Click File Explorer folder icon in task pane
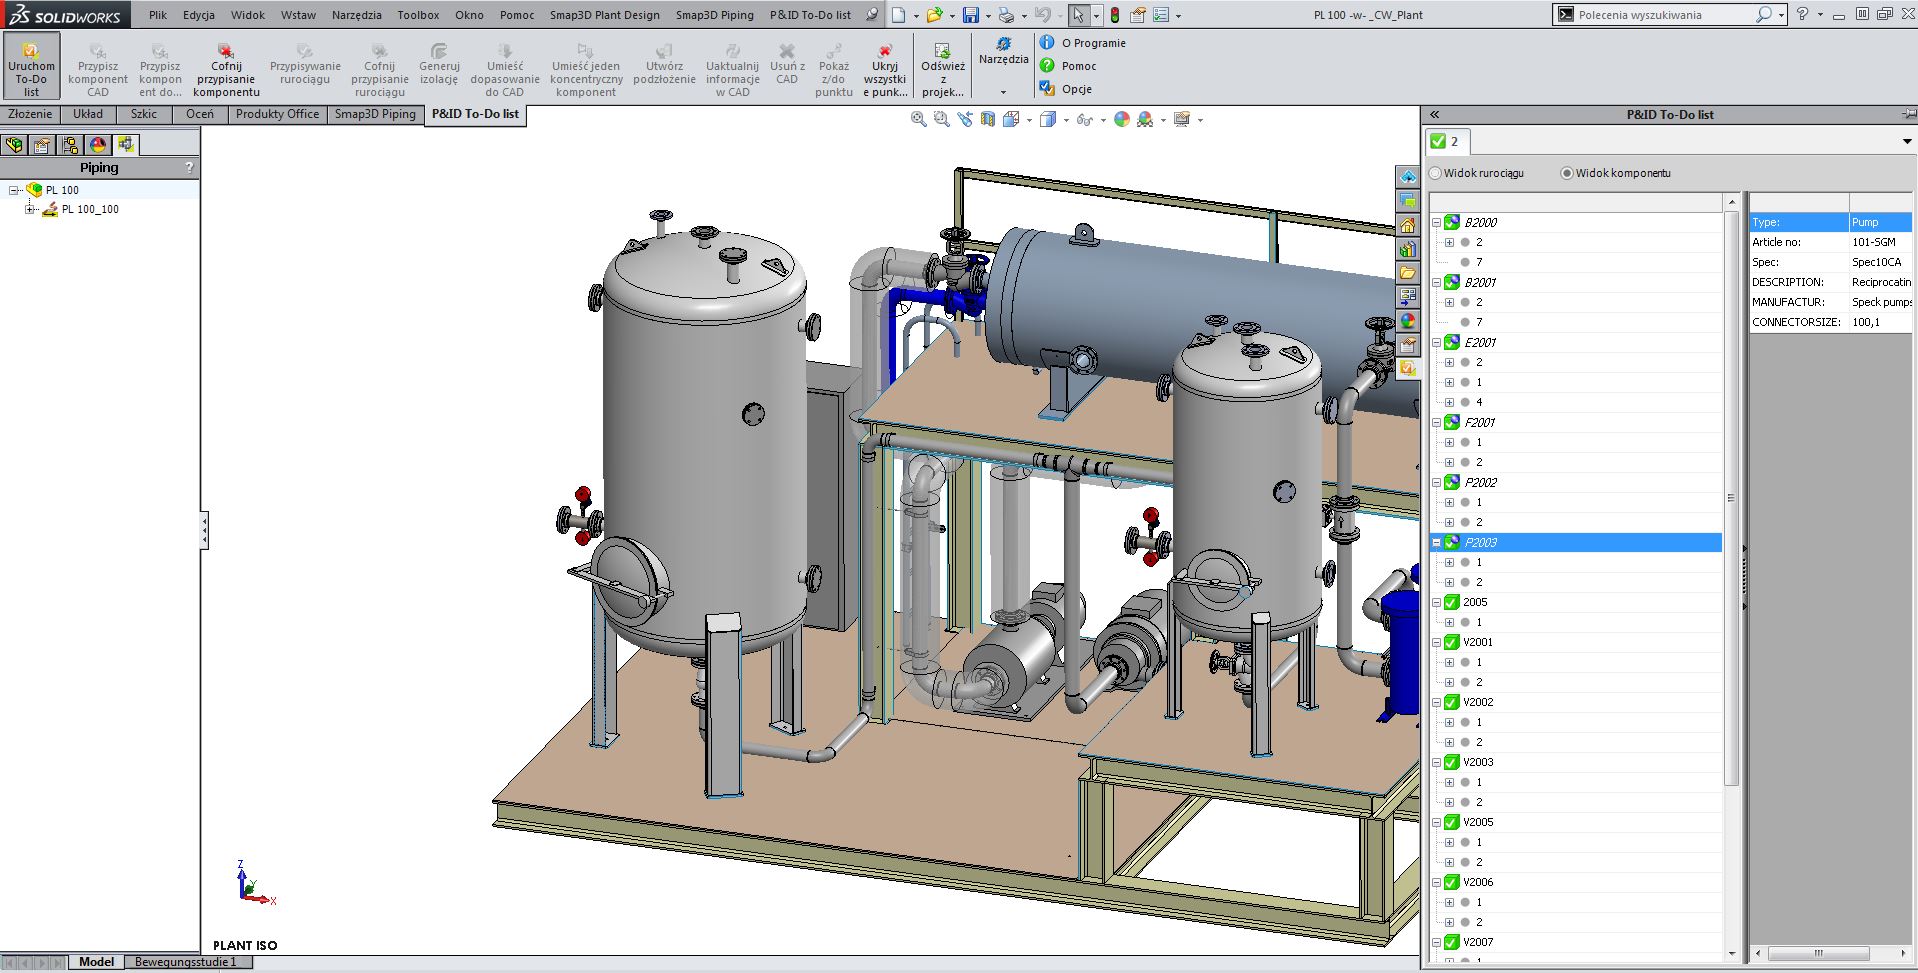The width and height of the screenshot is (1918, 973). [x=1408, y=273]
